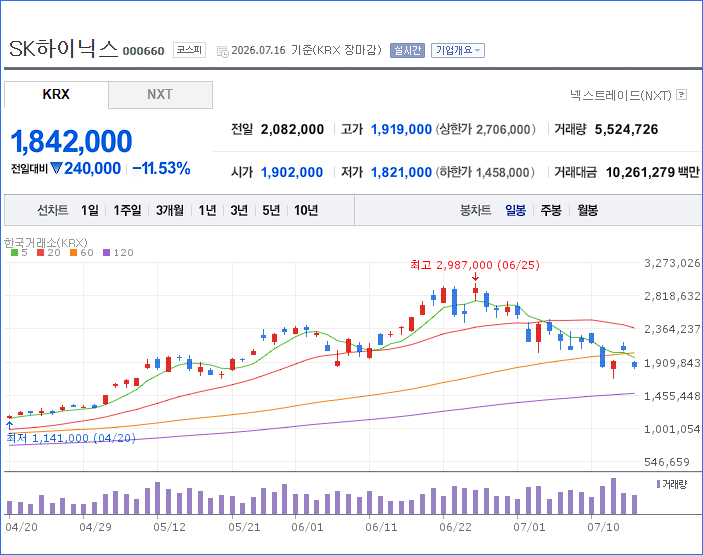Viewport: 703px width, 555px height.
Task: Click the purple 거래량 legend marker
Action: click(659, 484)
